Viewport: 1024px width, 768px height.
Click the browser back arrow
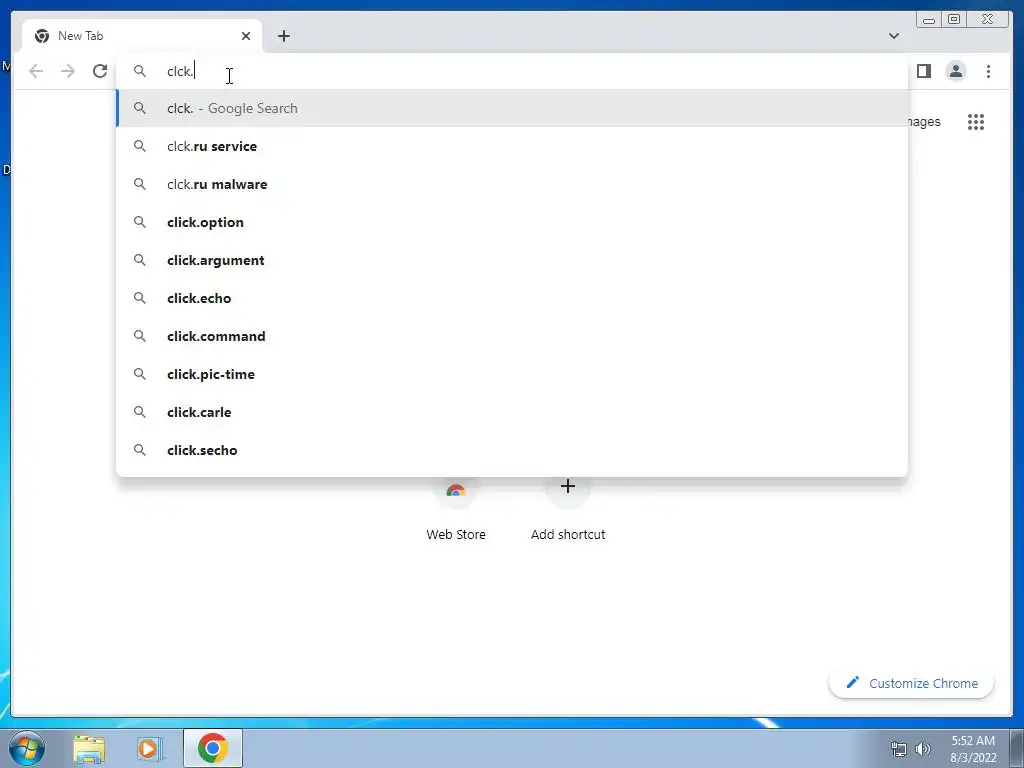pos(36,71)
